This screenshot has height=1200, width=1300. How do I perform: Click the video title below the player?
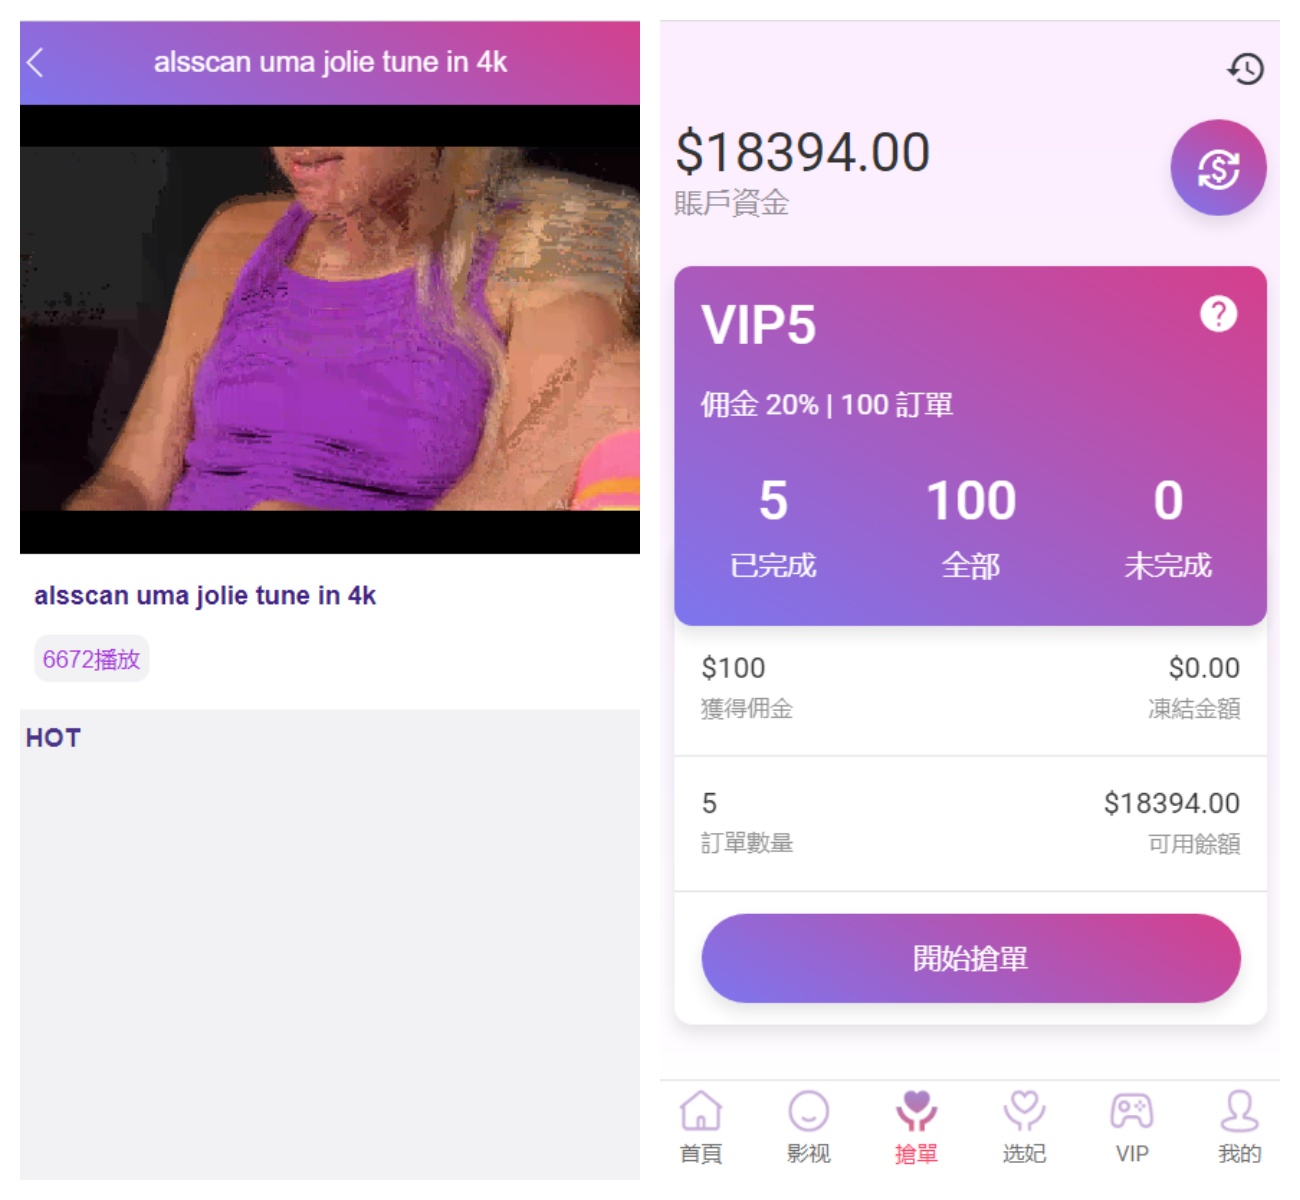tap(205, 596)
